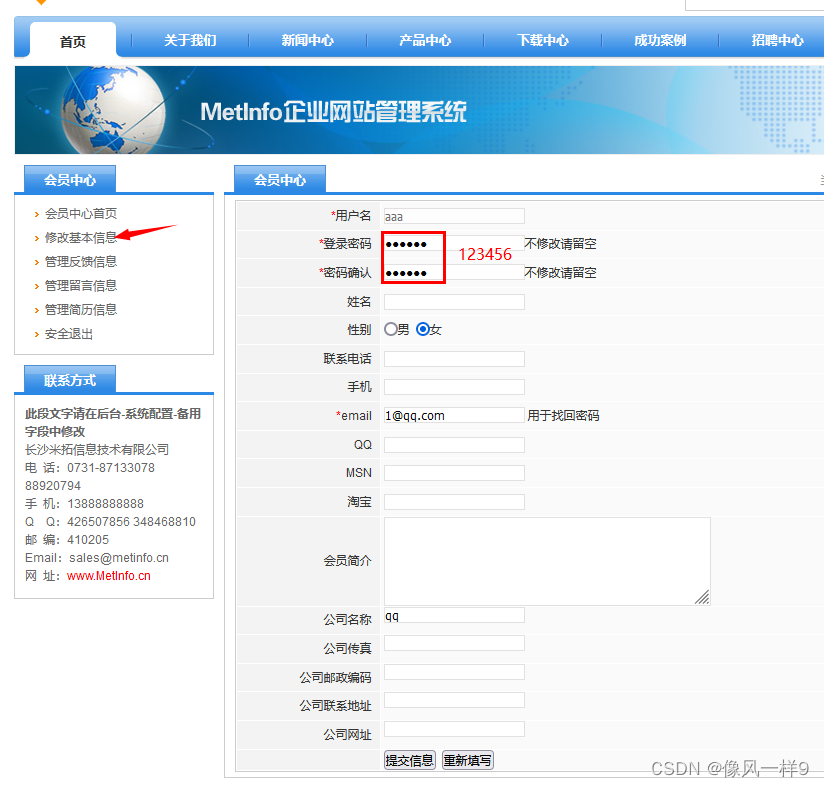Click the 公司传真 input field
Screen dimensions: 824x787
coord(454,644)
